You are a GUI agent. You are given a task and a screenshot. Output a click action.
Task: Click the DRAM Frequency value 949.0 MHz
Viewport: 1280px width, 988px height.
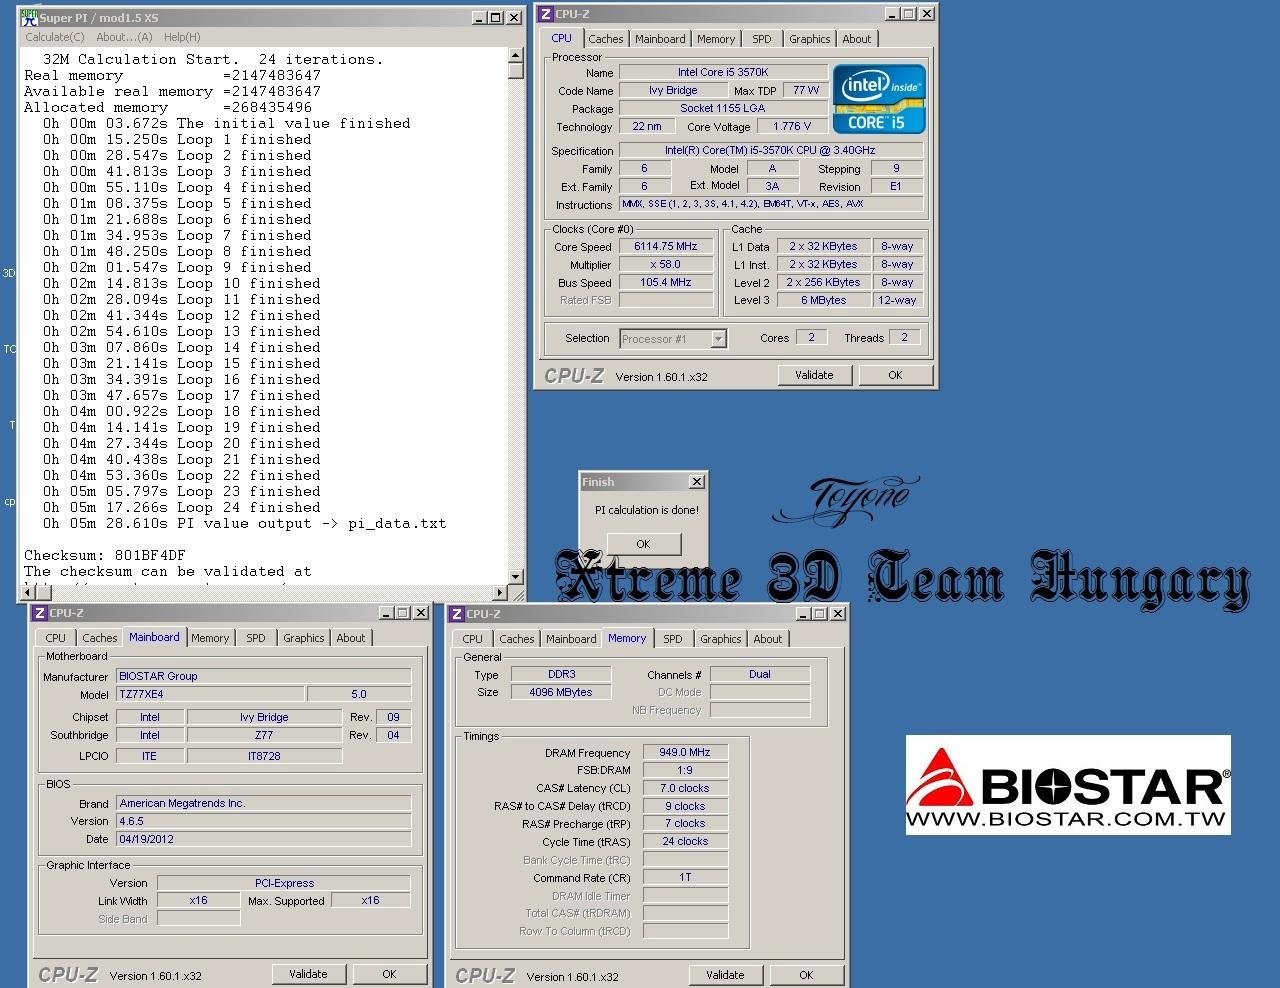coord(685,752)
